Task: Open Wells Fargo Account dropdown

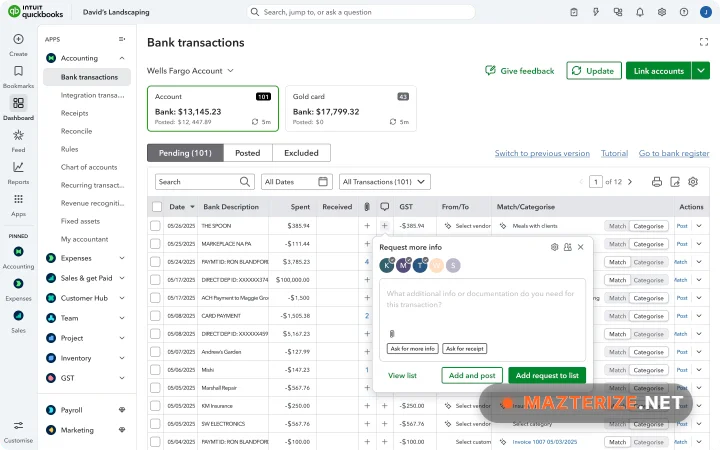Action: (190, 71)
